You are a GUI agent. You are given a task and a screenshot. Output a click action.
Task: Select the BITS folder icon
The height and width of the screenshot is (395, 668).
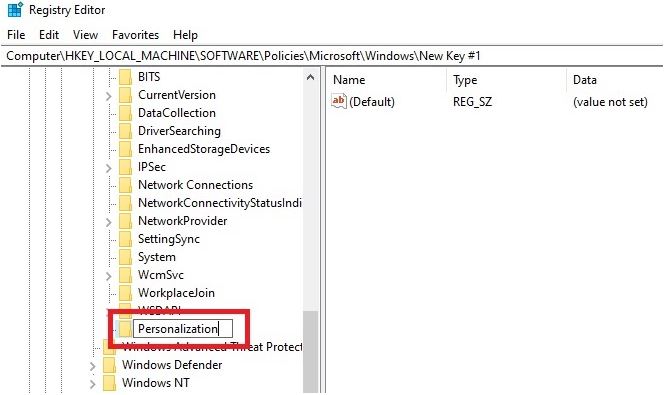click(125, 77)
